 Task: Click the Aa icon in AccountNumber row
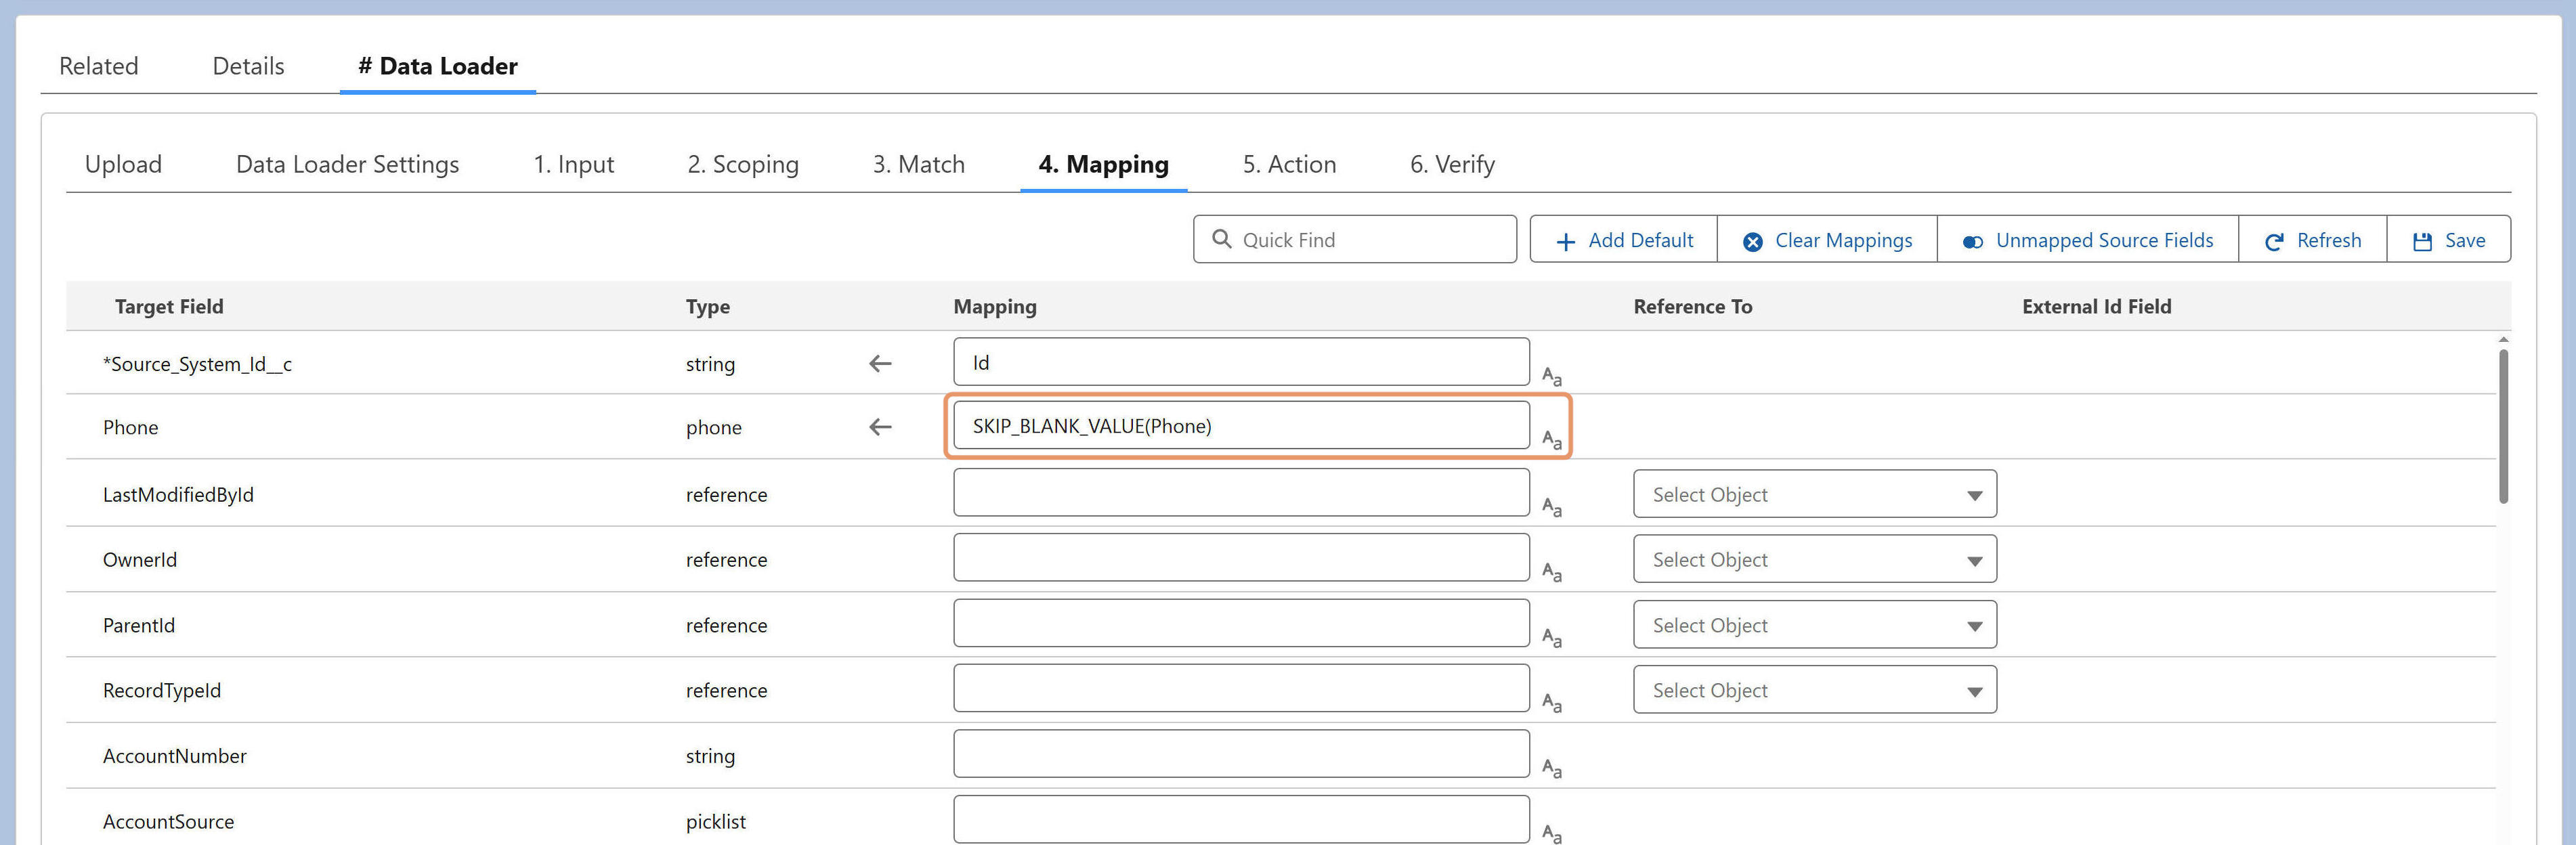point(1551,768)
